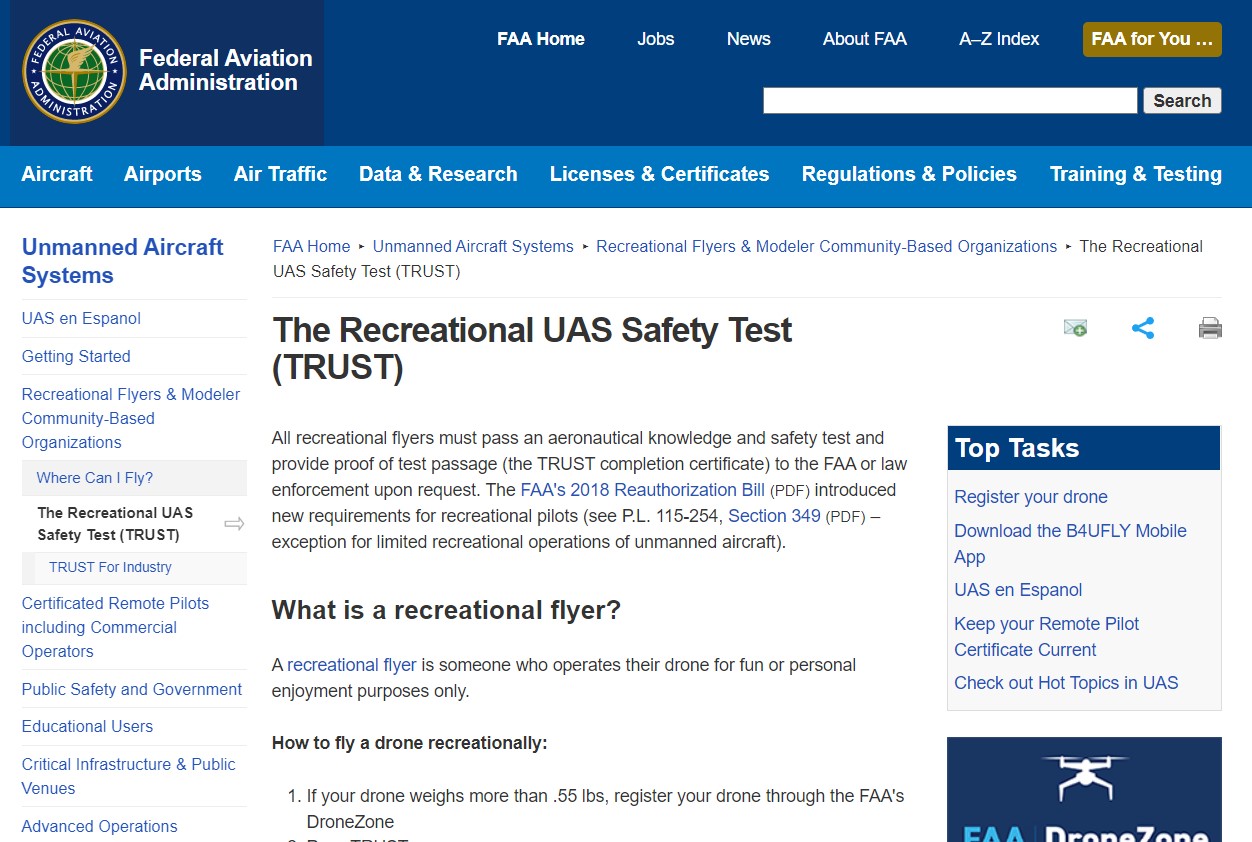
Task: Click the FAA DroneZone banner image
Action: 1084,790
